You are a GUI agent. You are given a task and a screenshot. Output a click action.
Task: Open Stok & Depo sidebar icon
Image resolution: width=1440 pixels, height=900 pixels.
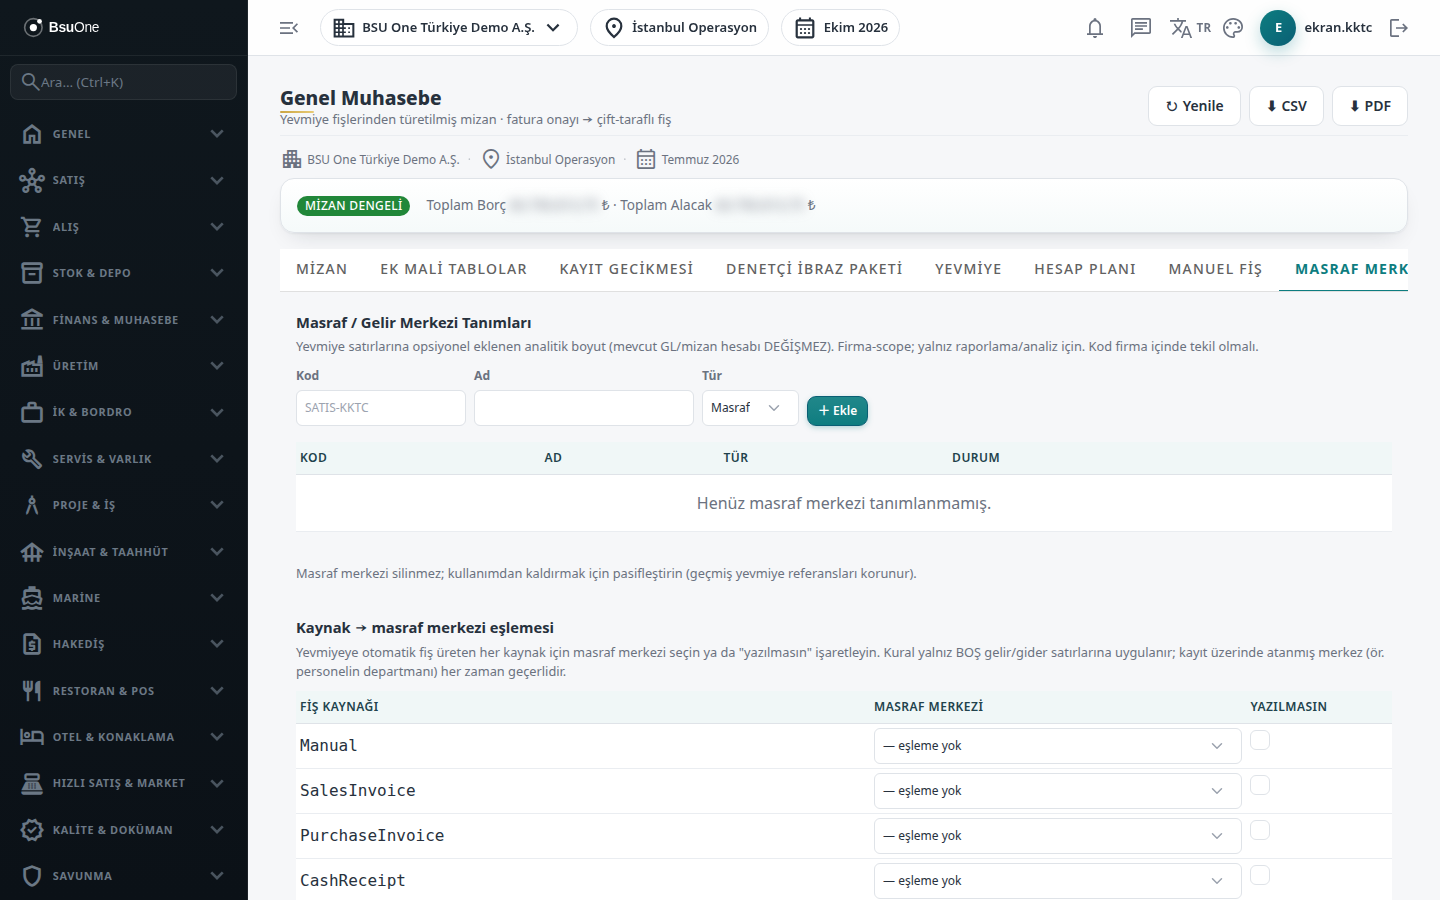[x=32, y=273]
